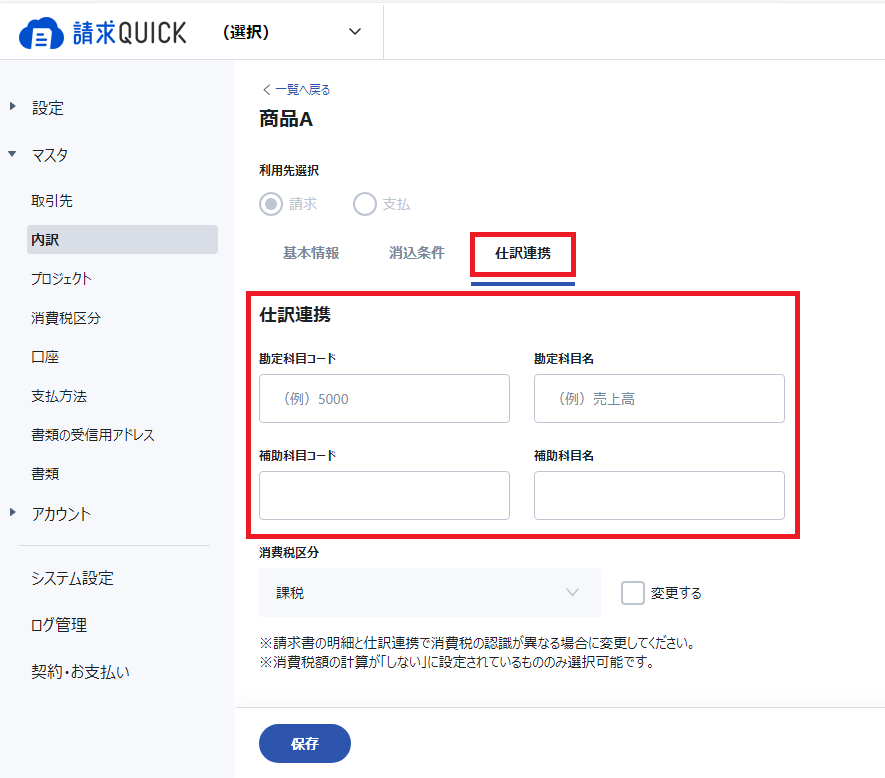The height and width of the screenshot is (778, 885).
Task: Select the 請求 radio button
Action: [271, 204]
